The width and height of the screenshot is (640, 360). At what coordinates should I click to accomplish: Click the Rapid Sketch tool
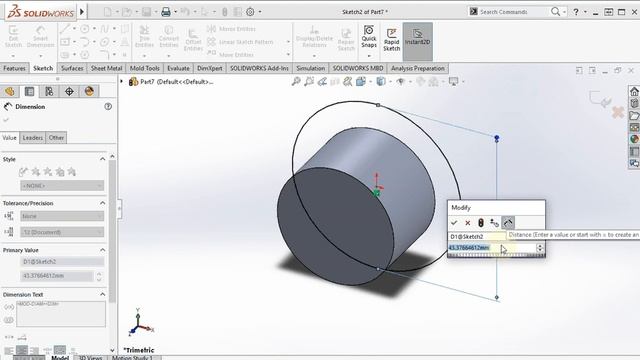coord(391,40)
